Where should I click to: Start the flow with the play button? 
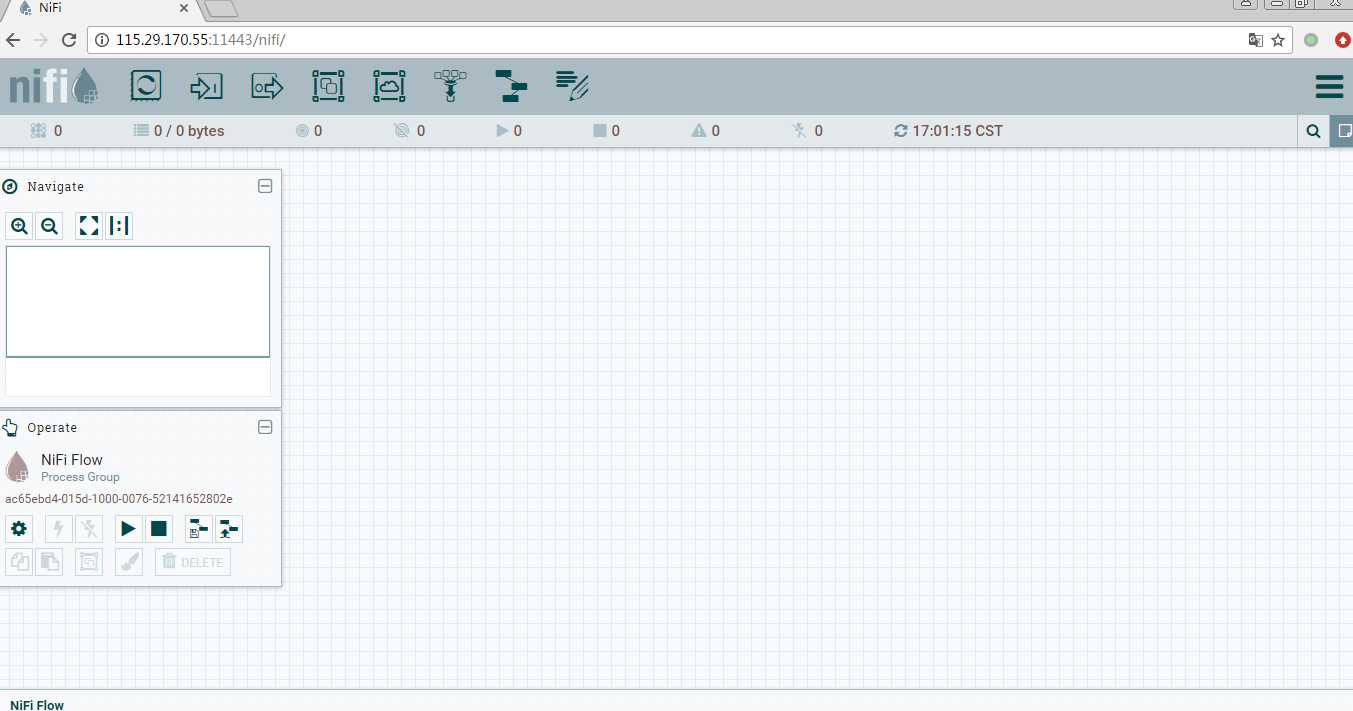click(129, 529)
